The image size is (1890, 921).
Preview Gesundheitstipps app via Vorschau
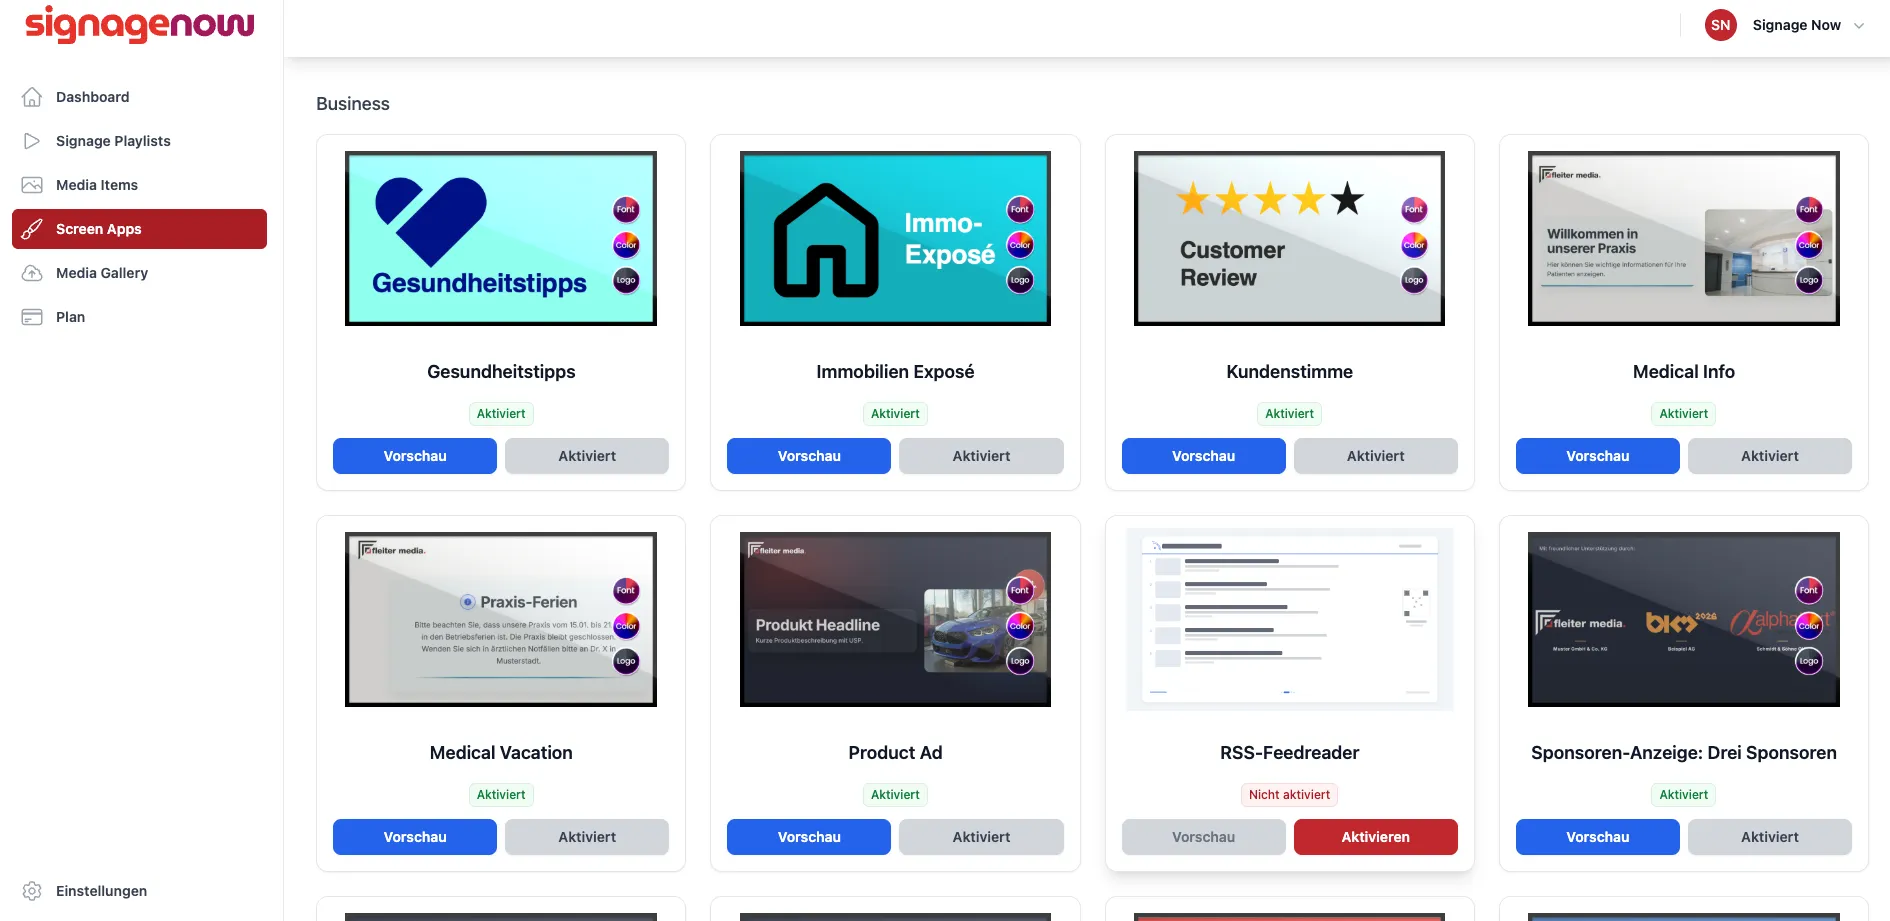pos(415,456)
